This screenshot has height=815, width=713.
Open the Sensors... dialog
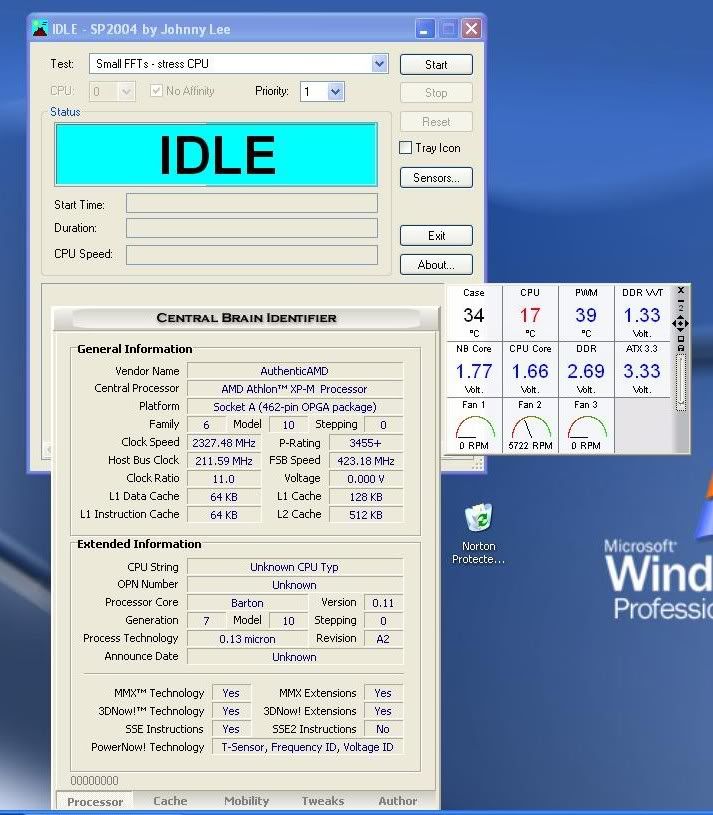[436, 178]
